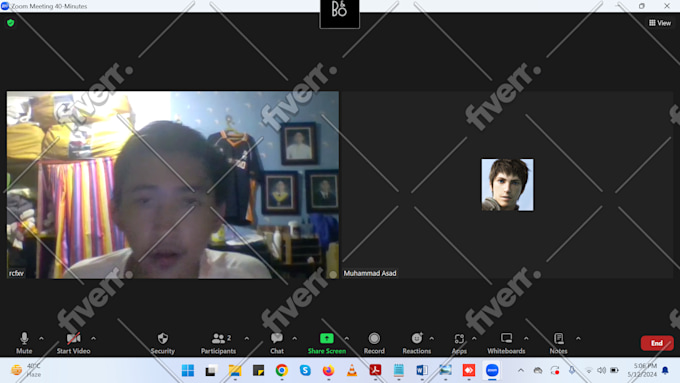Expand chat options arrow beside Chat
Image resolution: width=680 pixels, height=383 pixels.
(x=294, y=338)
